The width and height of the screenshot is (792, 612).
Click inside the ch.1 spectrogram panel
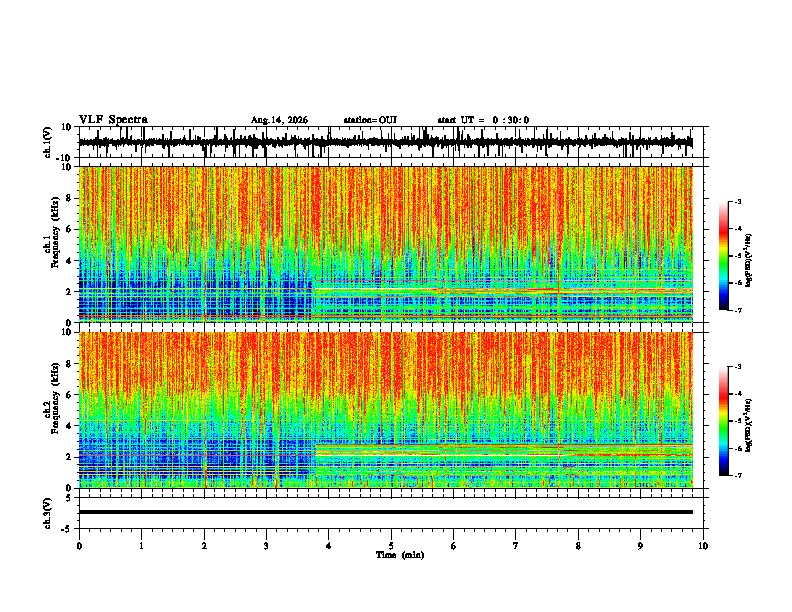click(386, 244)
